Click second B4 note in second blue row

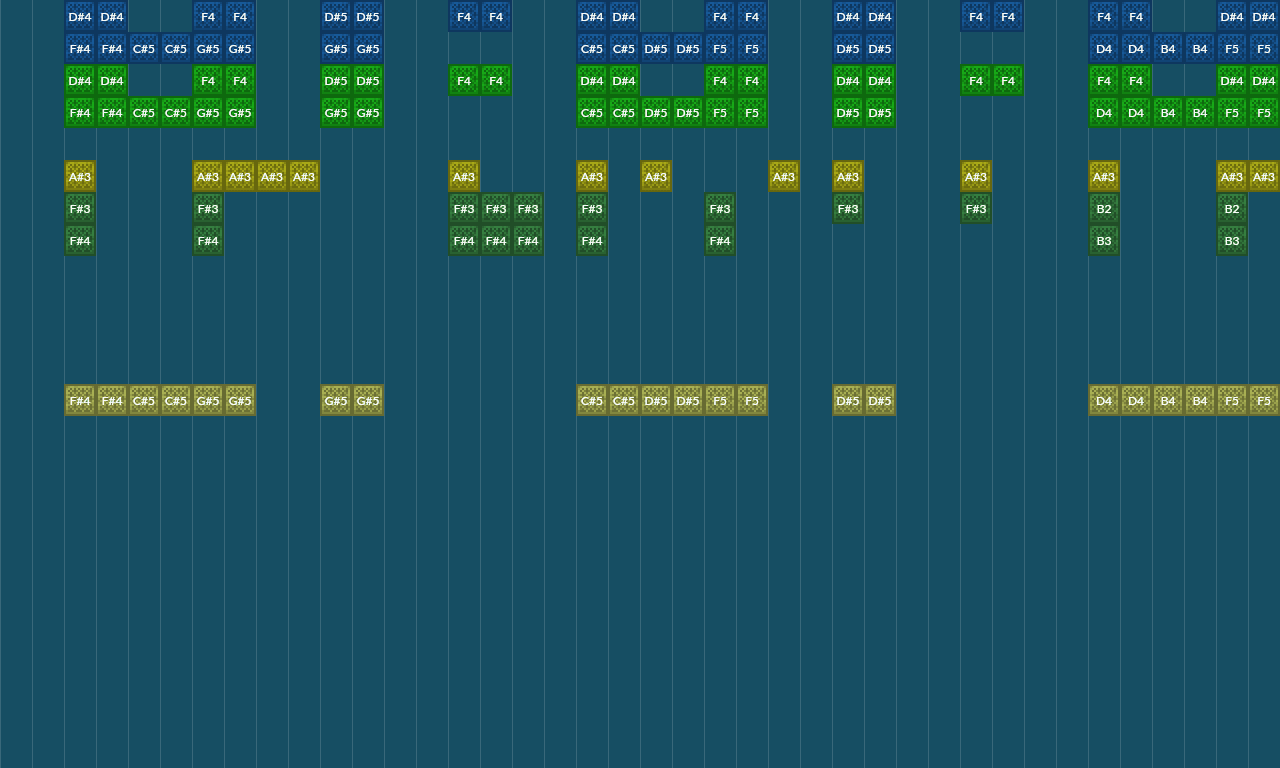[1200, 49]
